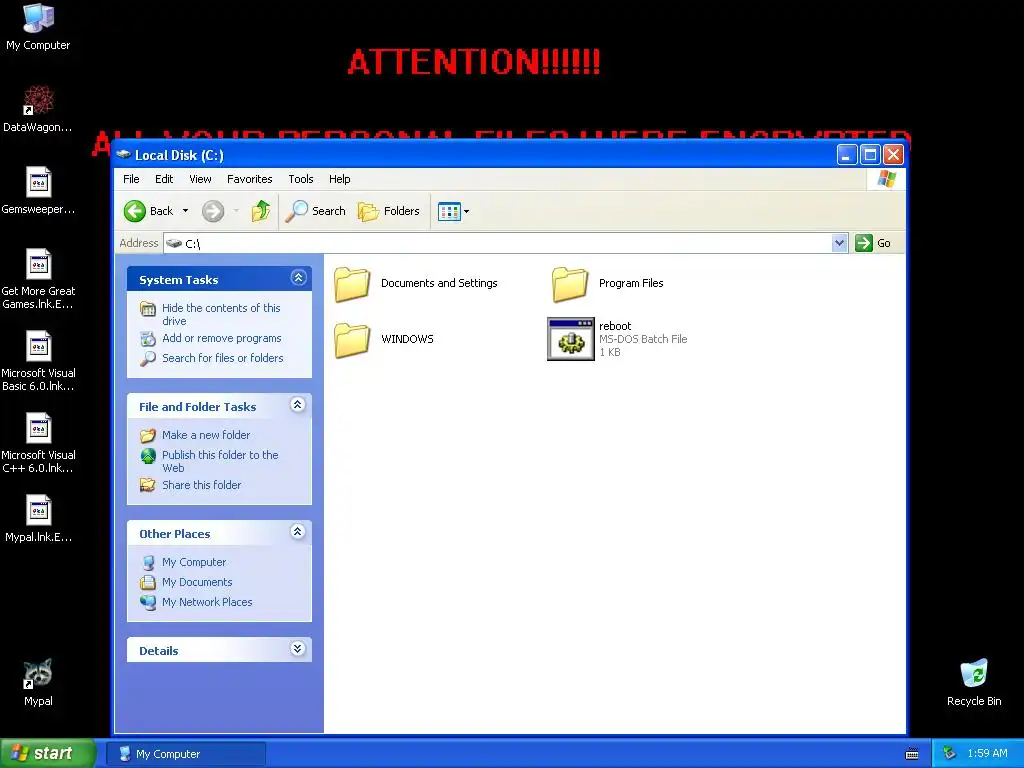Open the Favorites menu
The width and height of the screenshot is (1024, 768).
249,179
